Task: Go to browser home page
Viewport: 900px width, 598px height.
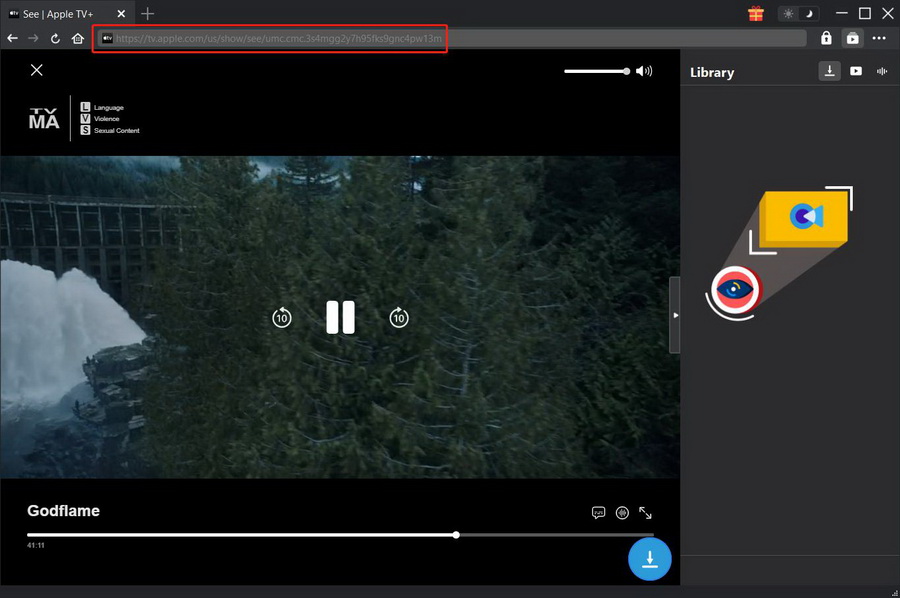Action: [x=78, y=38]
